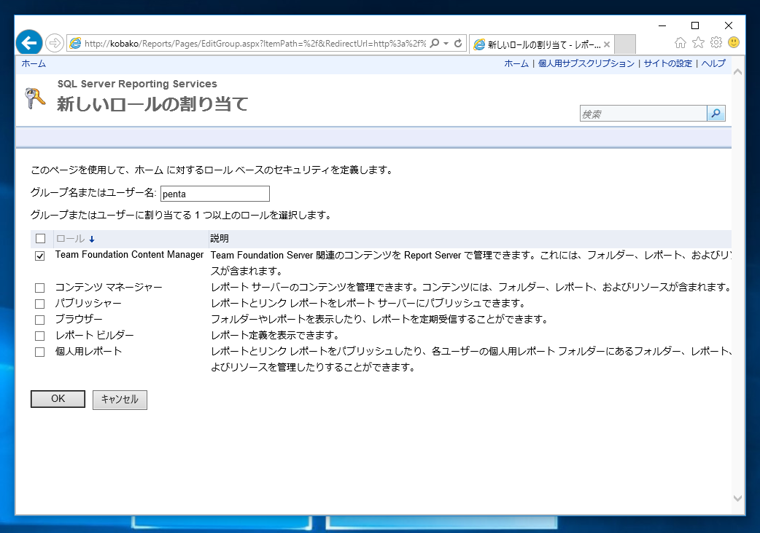
Task: Click the smiley feedback icon
Action: (734, 43)
